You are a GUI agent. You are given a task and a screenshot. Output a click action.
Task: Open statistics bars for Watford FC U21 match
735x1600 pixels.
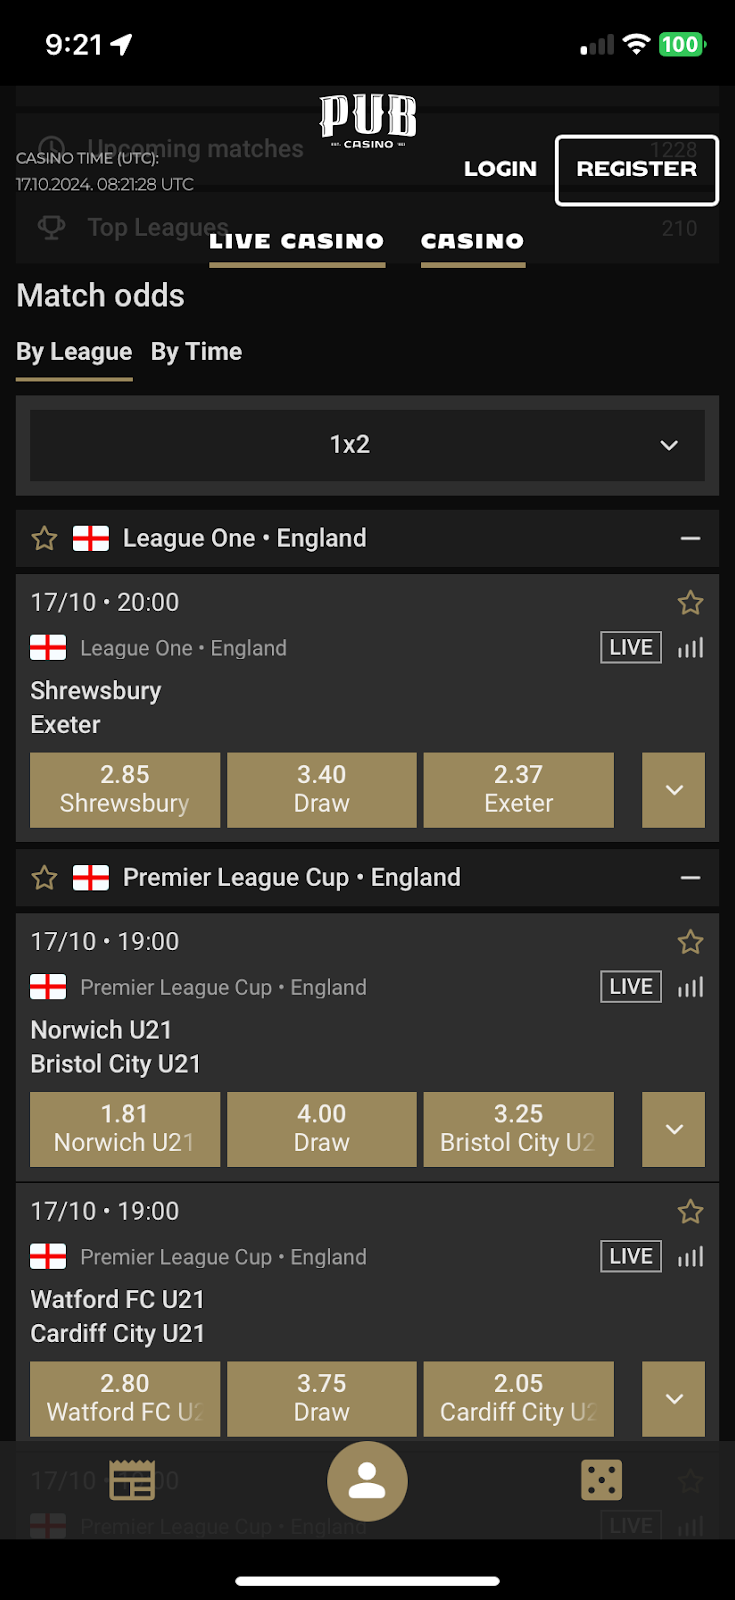click(x=691, y=1257)
